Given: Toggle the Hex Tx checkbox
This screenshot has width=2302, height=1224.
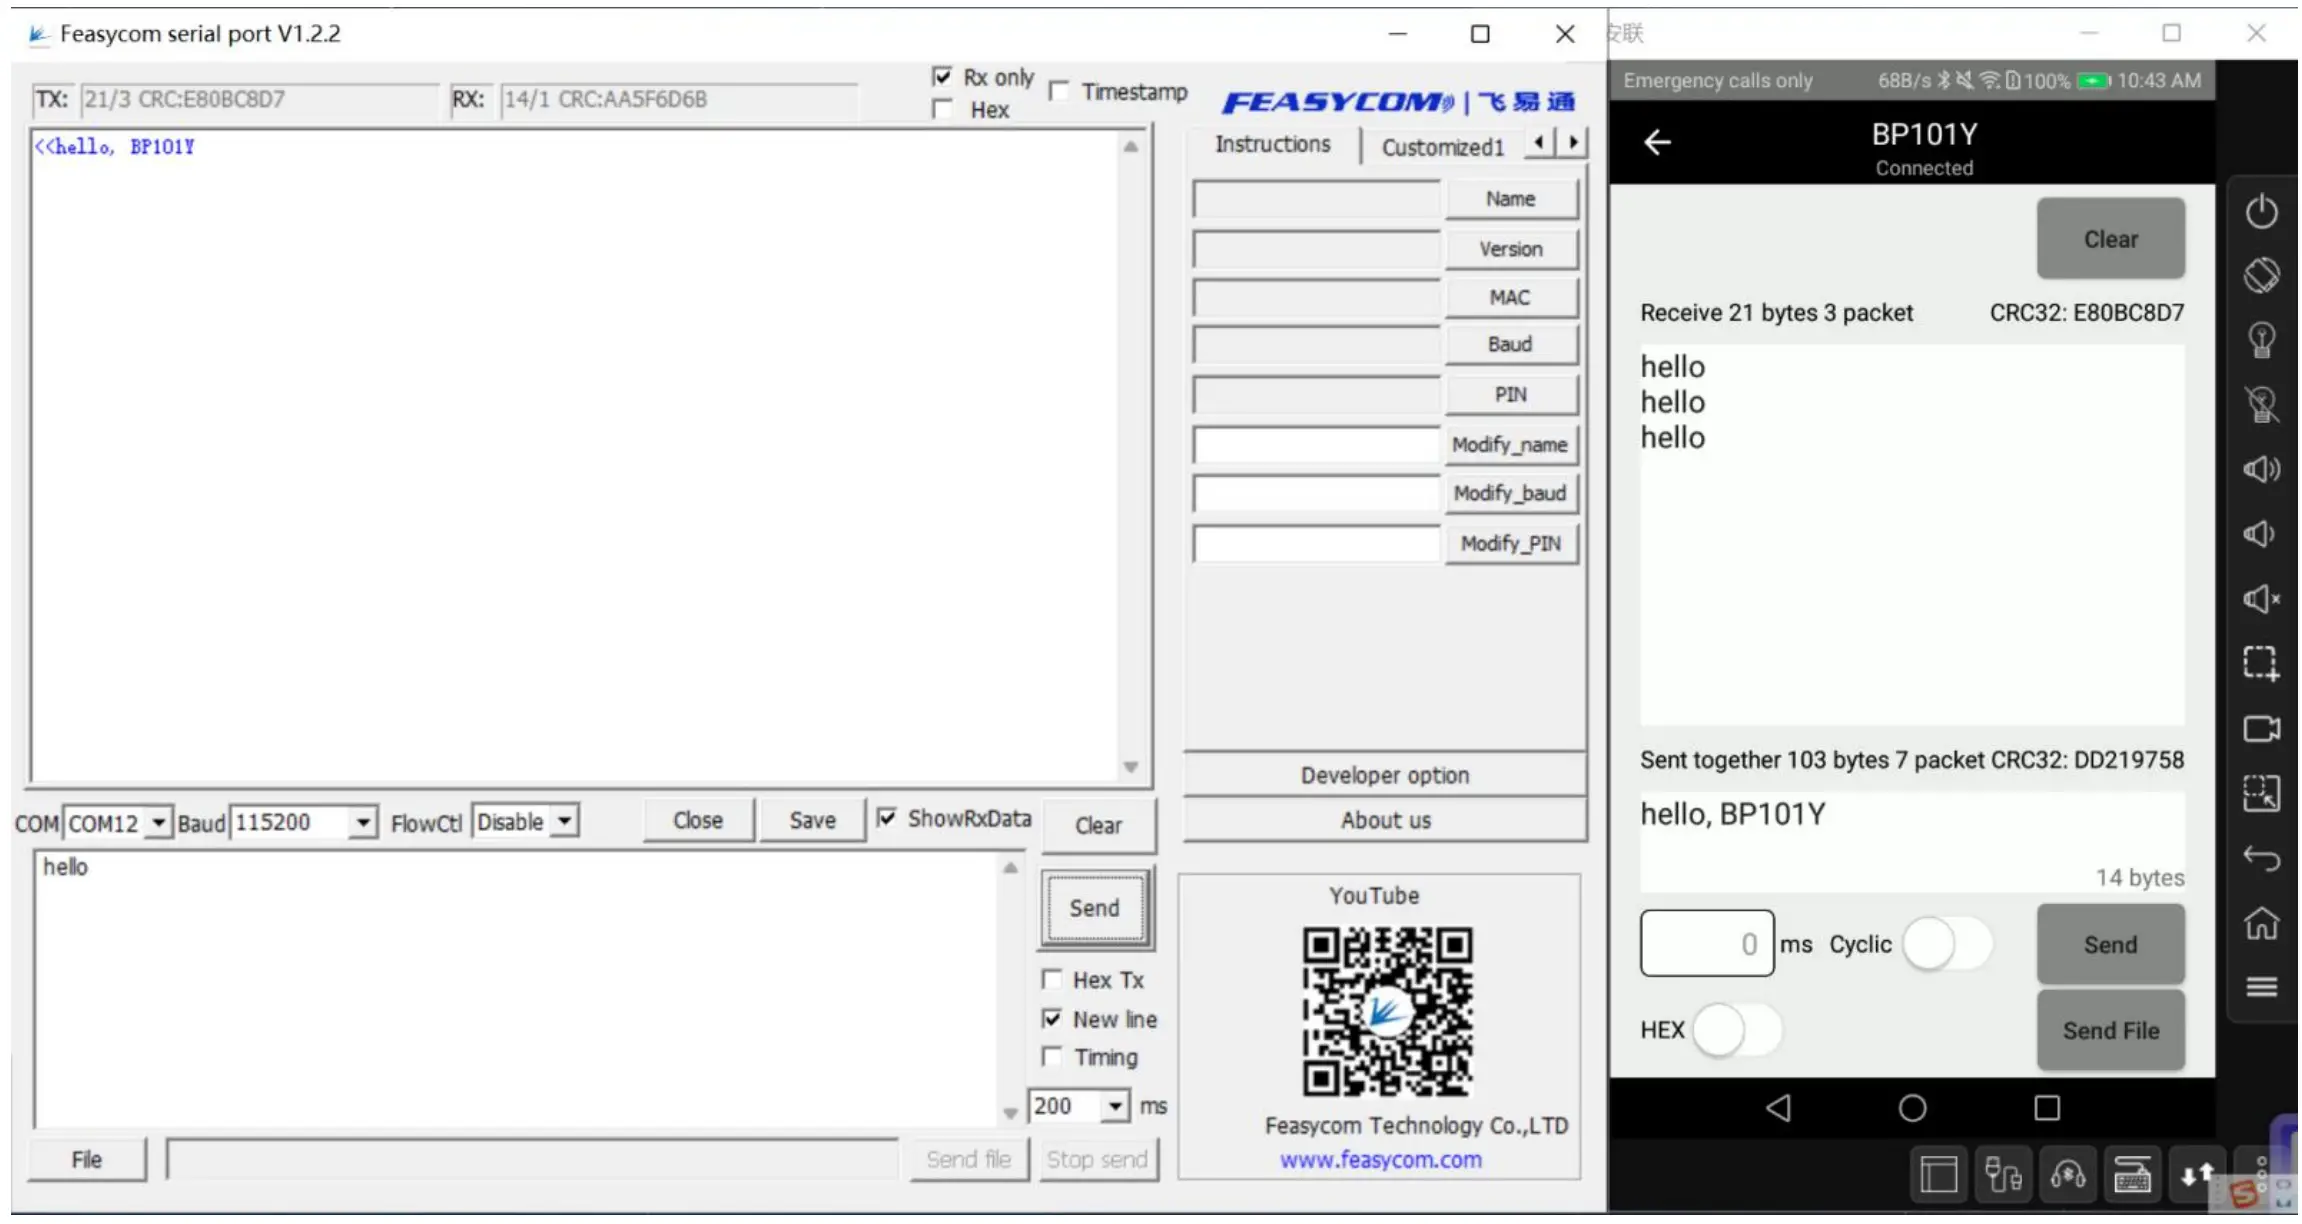Looking at the screenshot, I should (x=1052, y=979).
